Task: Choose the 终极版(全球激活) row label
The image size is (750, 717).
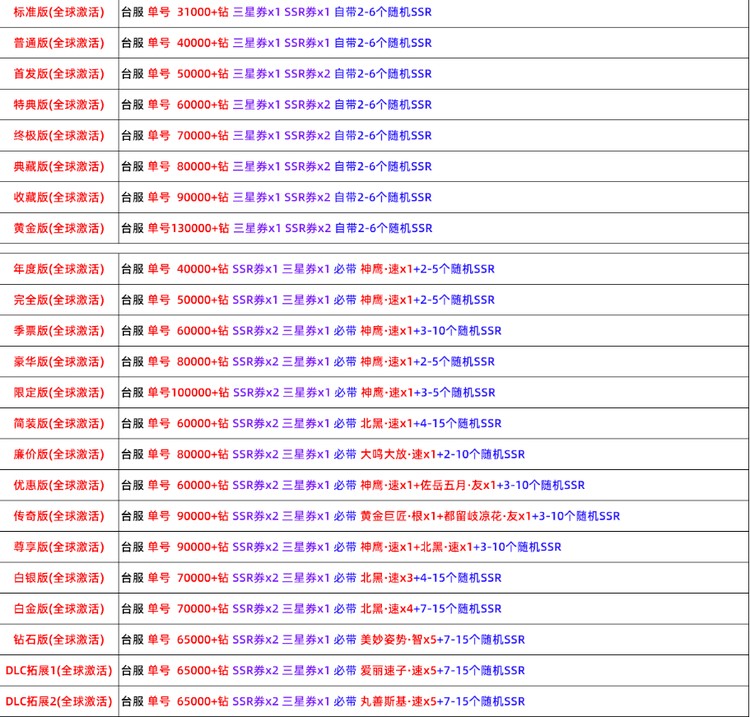Action: coord(58,136)
